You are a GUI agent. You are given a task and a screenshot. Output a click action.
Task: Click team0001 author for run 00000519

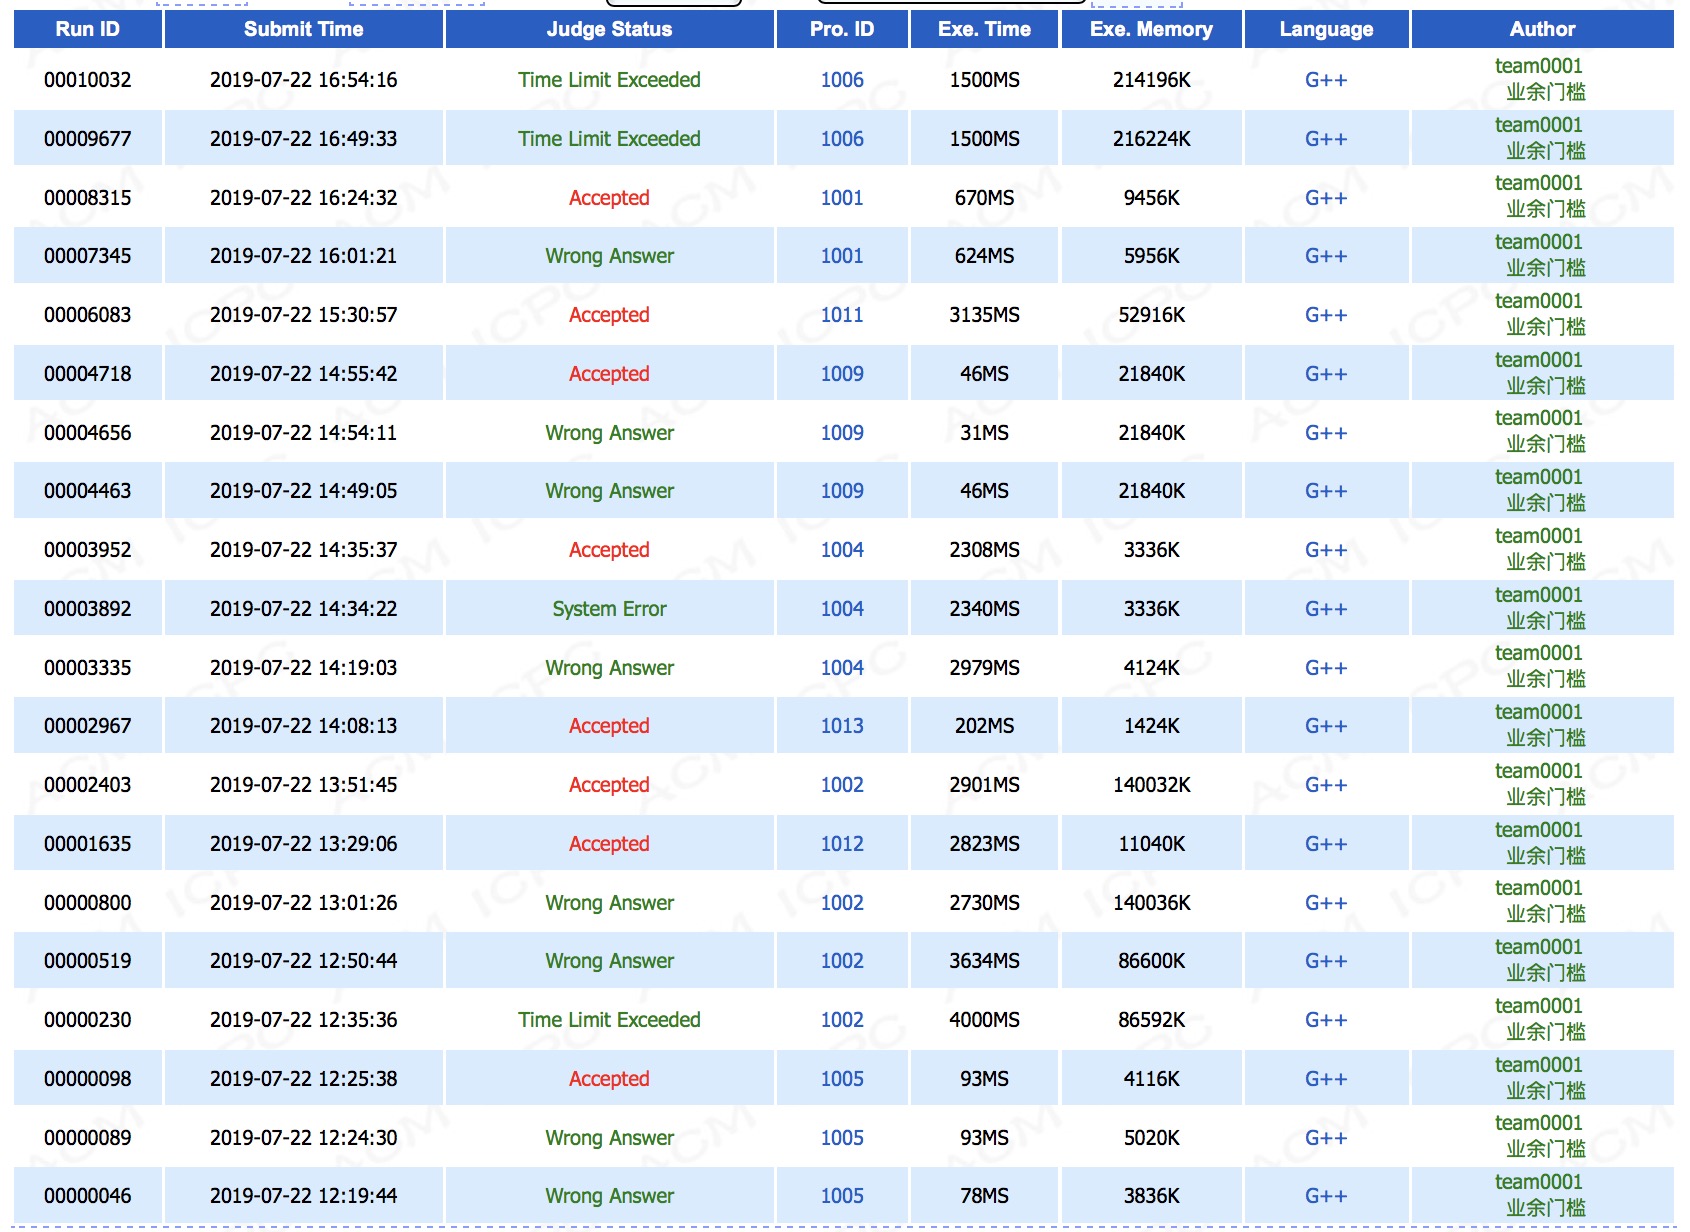click(1538, 948)
